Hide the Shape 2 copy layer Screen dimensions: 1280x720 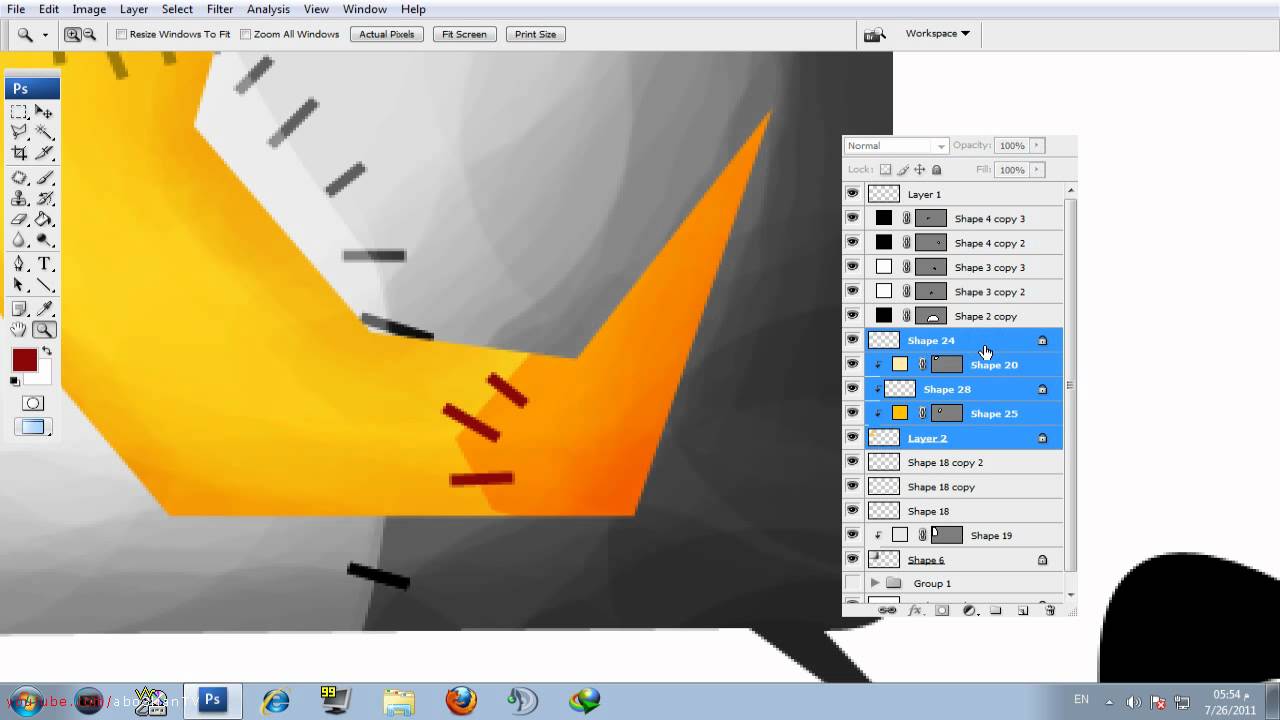852,316
